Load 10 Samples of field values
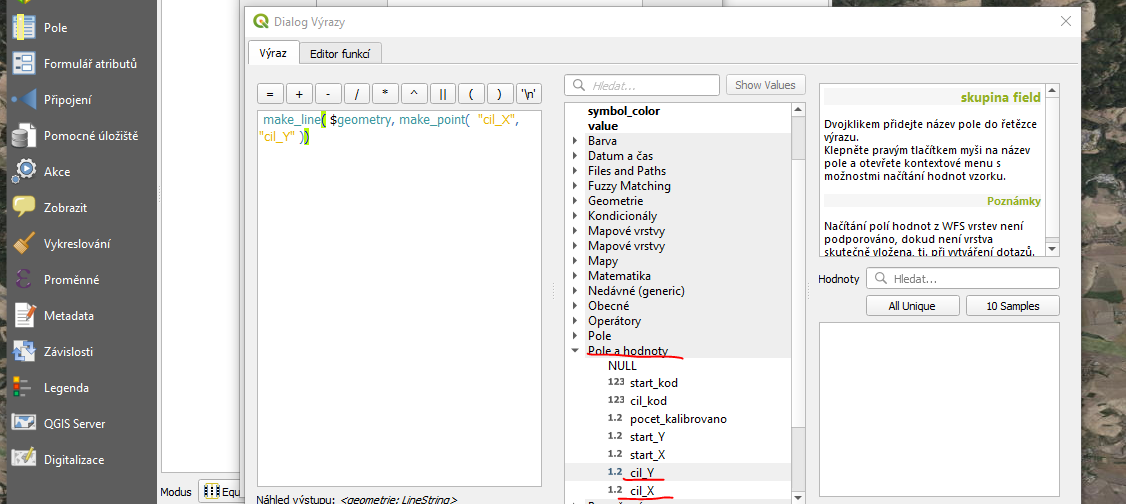This screenshot has width=1126, height=504. coord(1012,306)
